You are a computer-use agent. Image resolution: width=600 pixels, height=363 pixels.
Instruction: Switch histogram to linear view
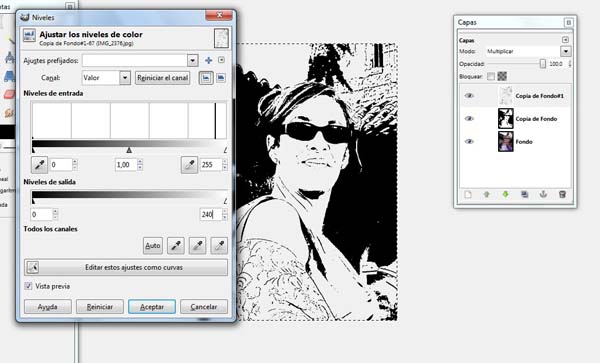206,78
